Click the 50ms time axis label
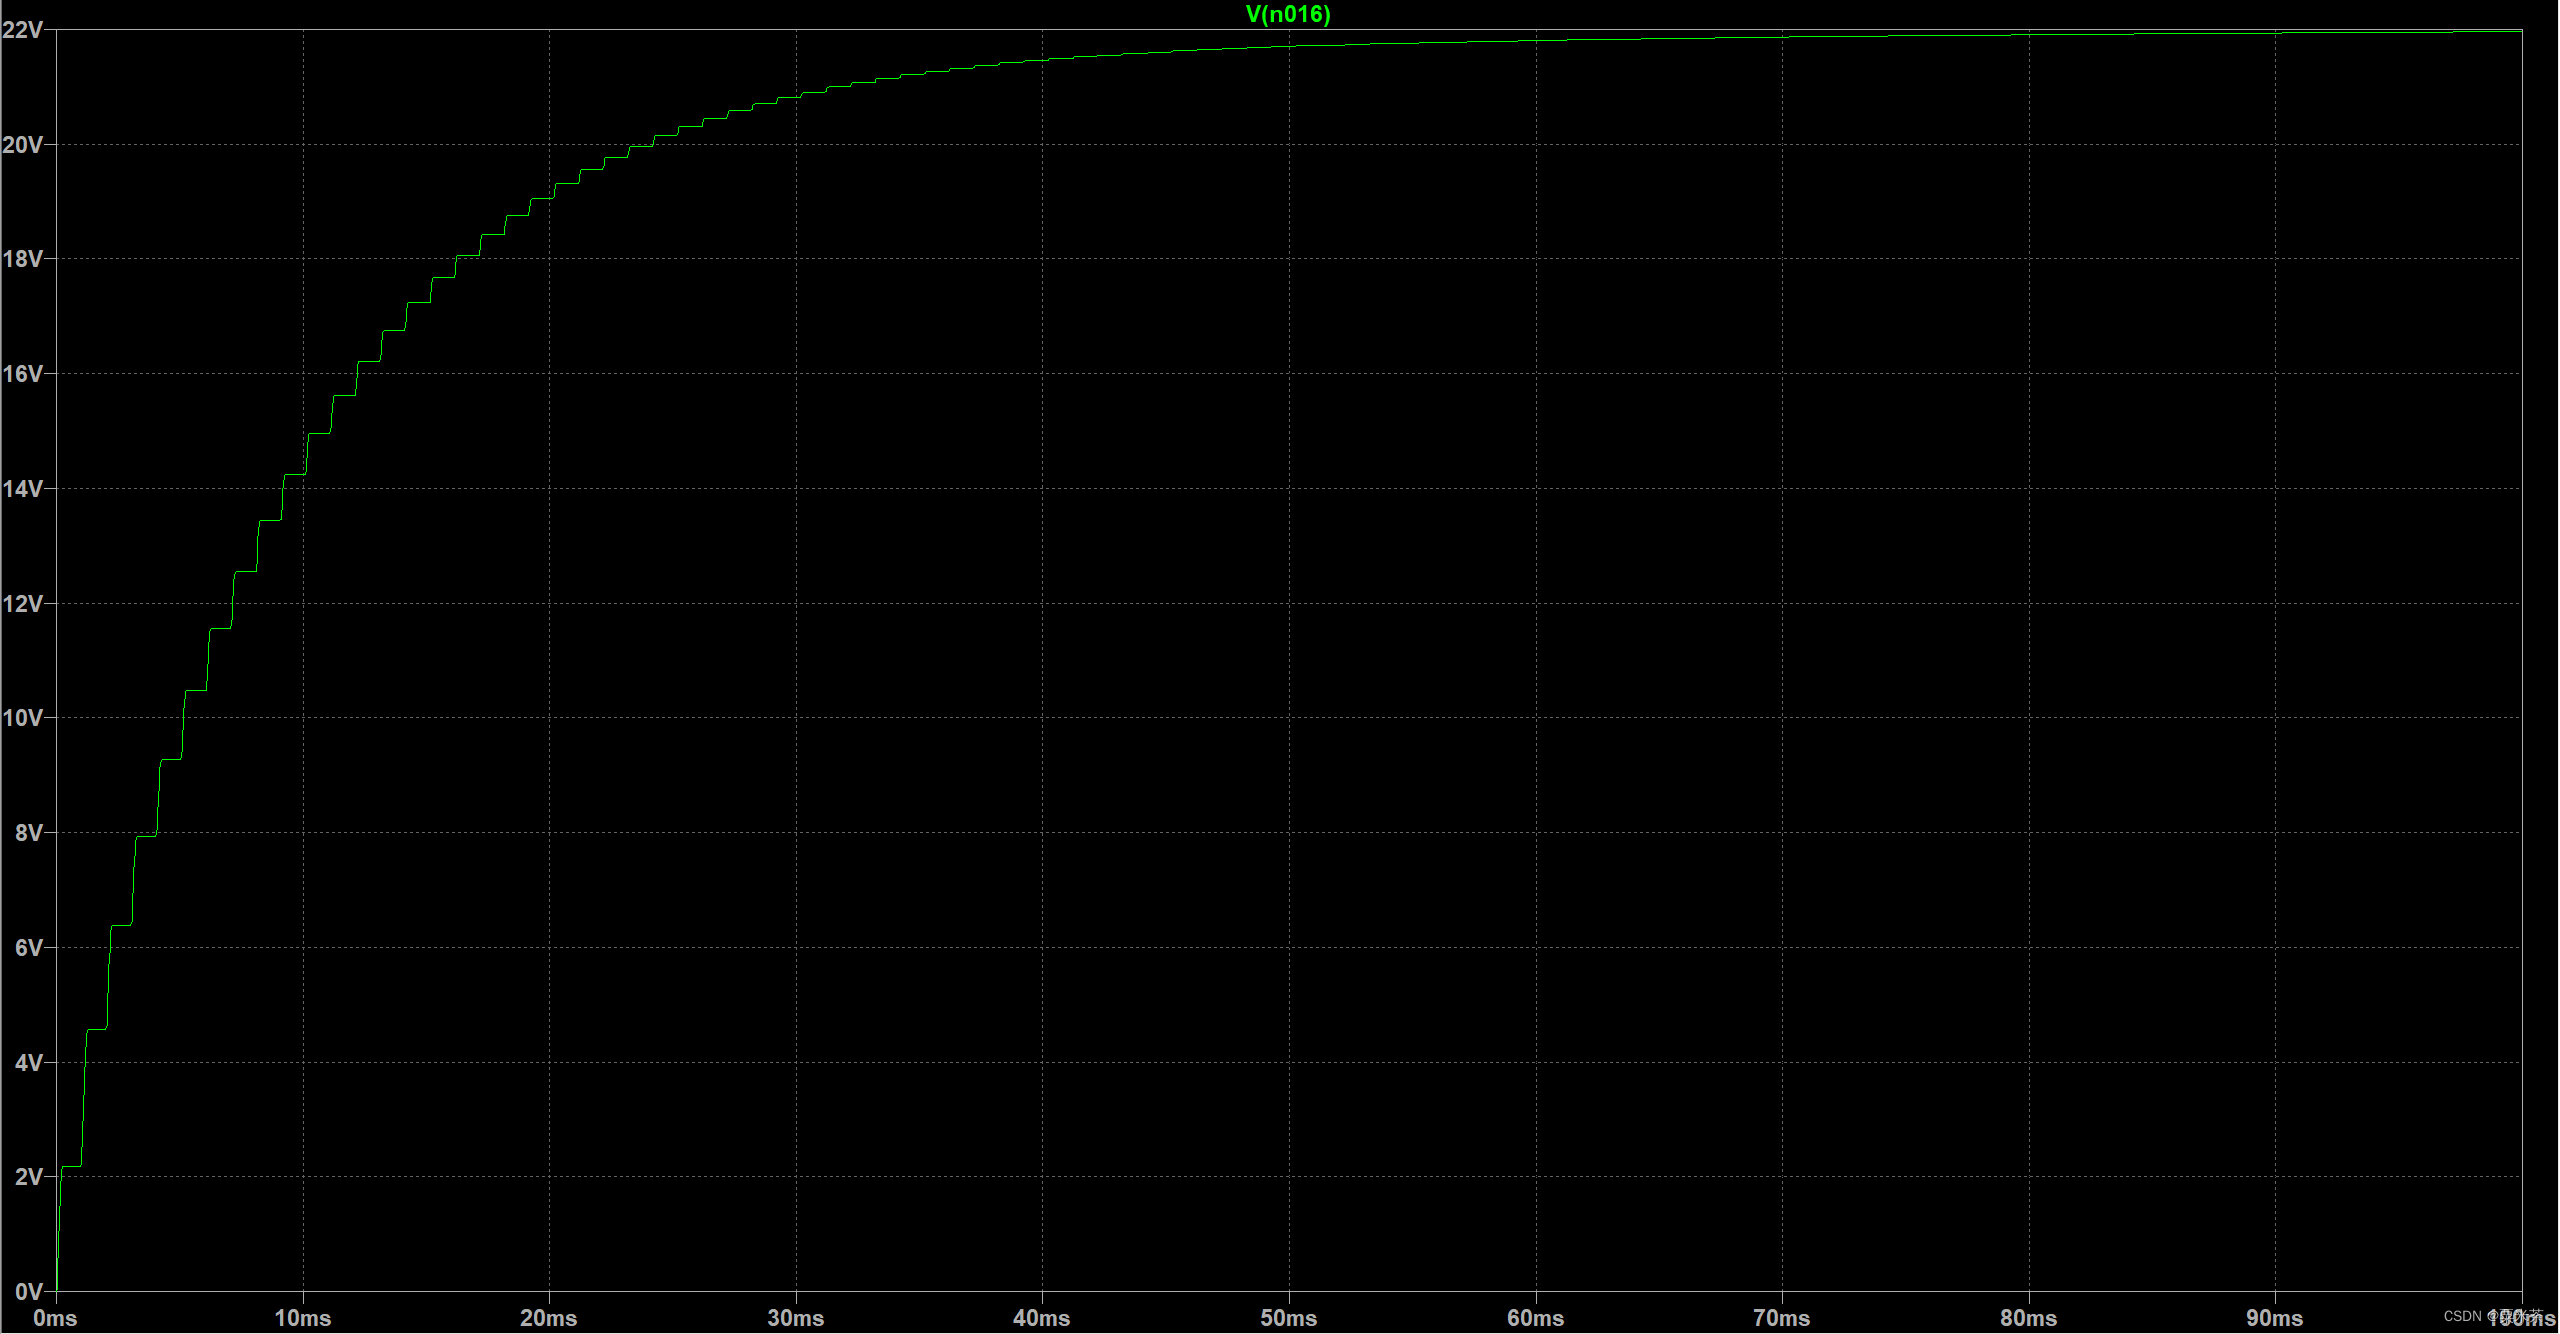The width and height of the screenshot is (2560, 1334). 1289,1318
